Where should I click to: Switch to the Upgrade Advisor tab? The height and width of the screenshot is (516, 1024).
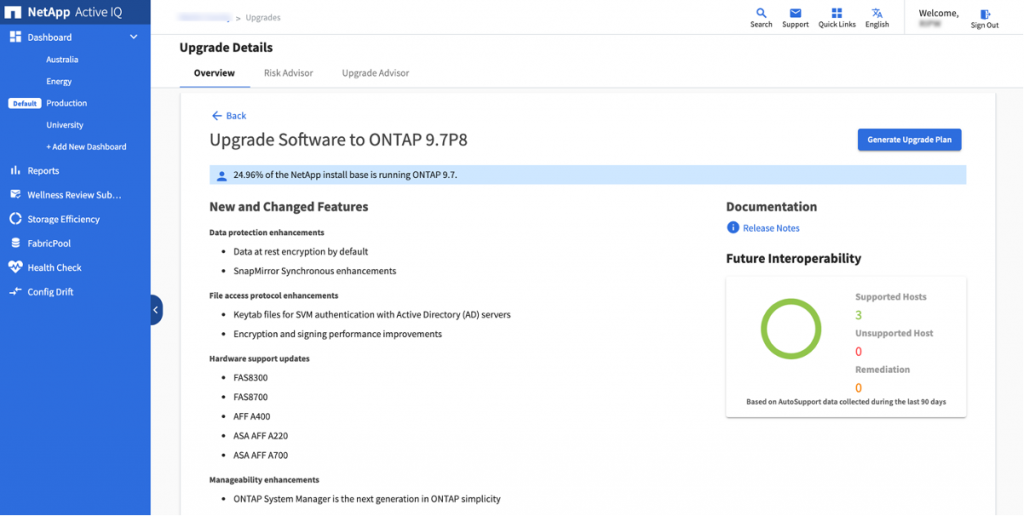pyautogui.click(x=376, y=73)
